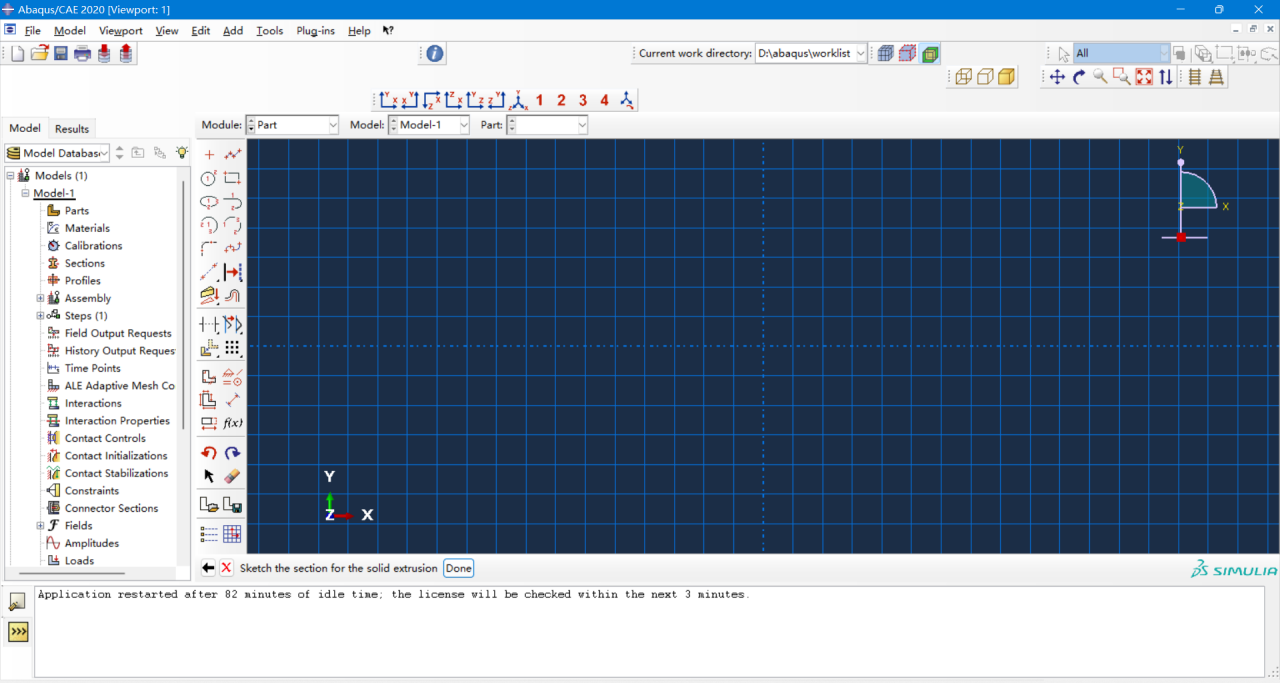Auto-fit the view
1280x684 pixels.
[1144, 77]
